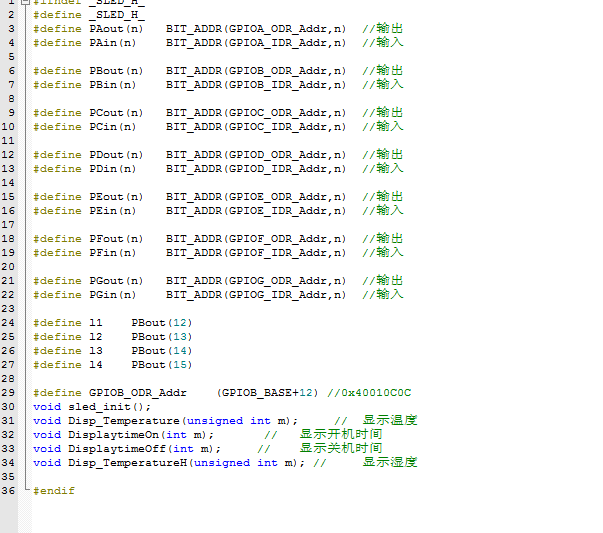
Task: Click 'BIT_ADDR(GPIOB_ODR_Addr,n)' on line 6
Action: point(256,71)
